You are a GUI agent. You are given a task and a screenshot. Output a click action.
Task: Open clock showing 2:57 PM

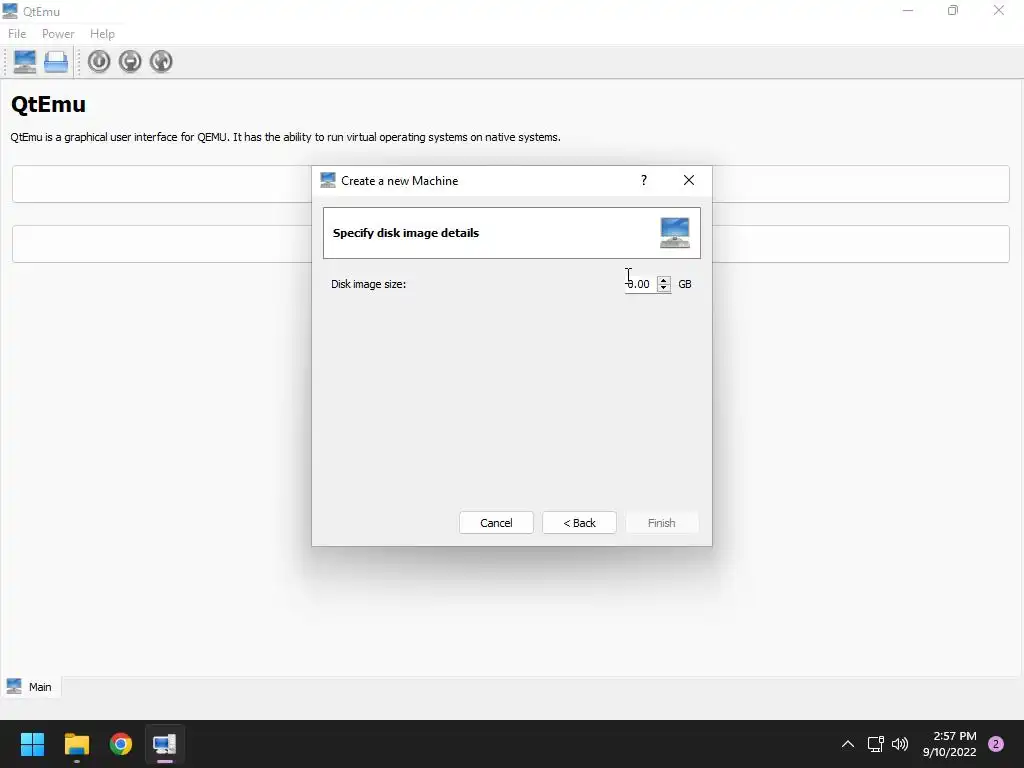pos(950,744)
